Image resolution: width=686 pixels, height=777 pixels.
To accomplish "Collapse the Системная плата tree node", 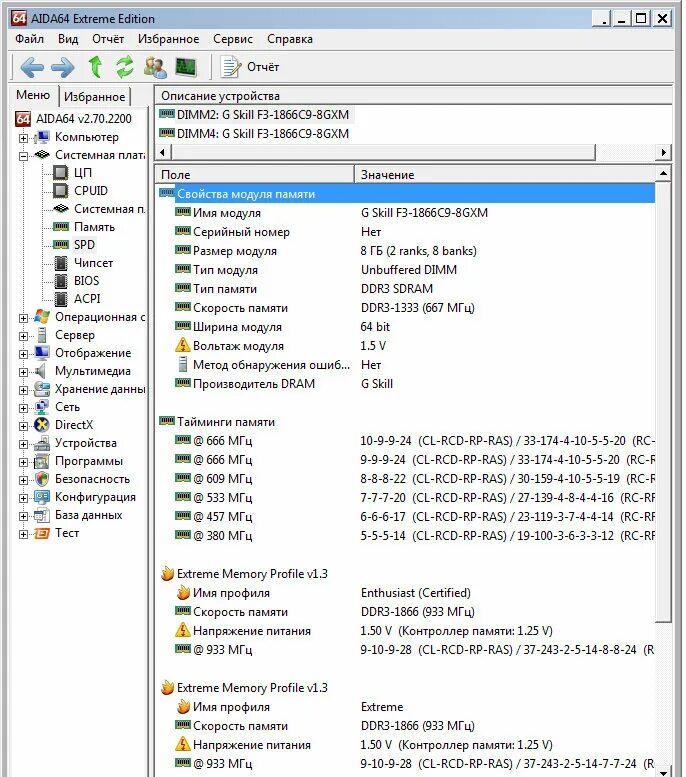I will [x=23, y=156].
